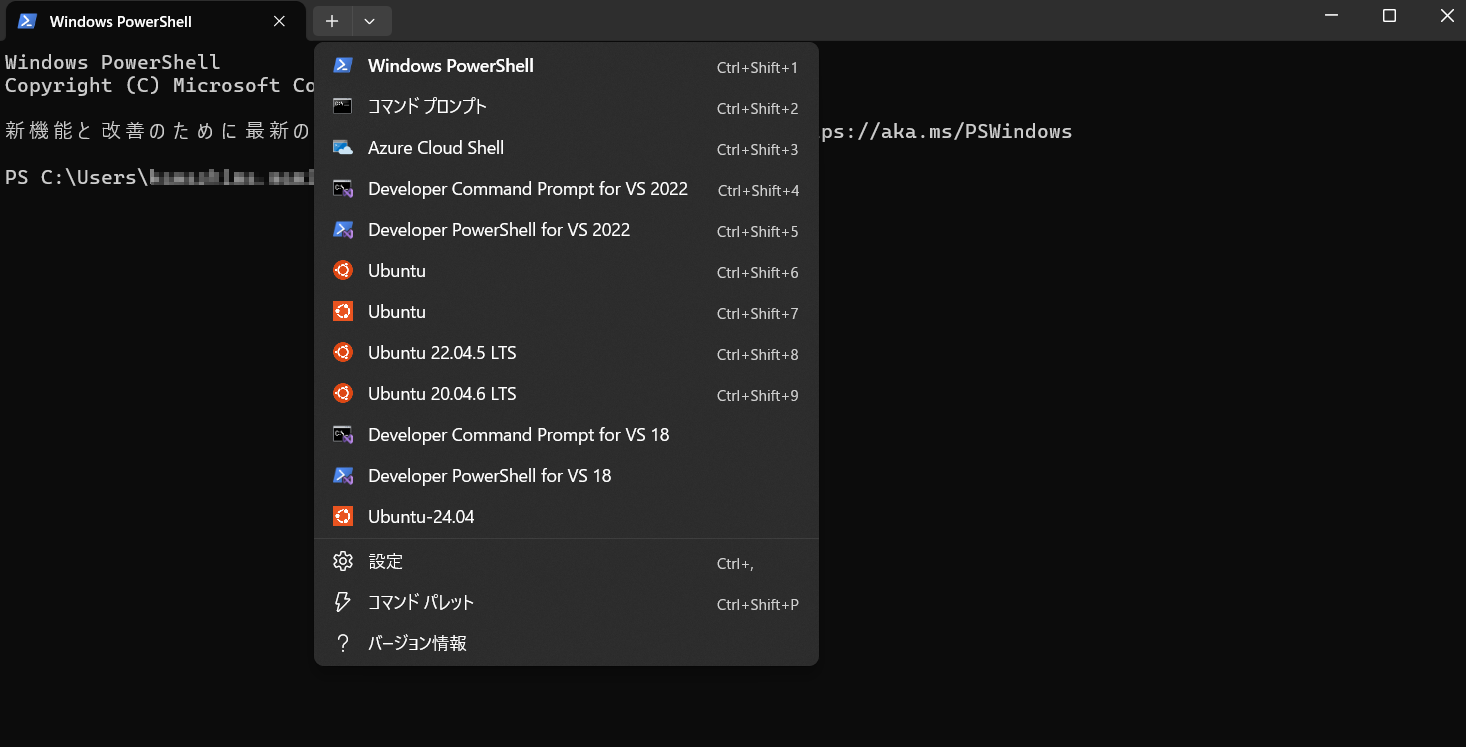The image size is (1466, 747).
Task: Click the Developer PowerShell for VS 2022 icon
Action: pyautogui.click(x=343, y=230)
